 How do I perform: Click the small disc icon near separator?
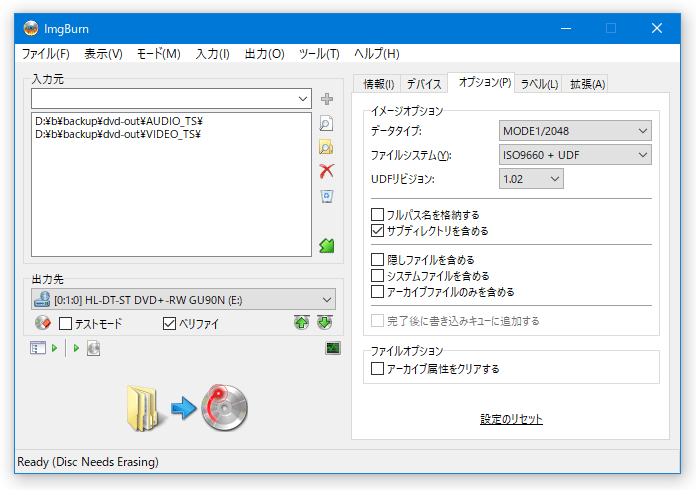(x=93, y=348)
